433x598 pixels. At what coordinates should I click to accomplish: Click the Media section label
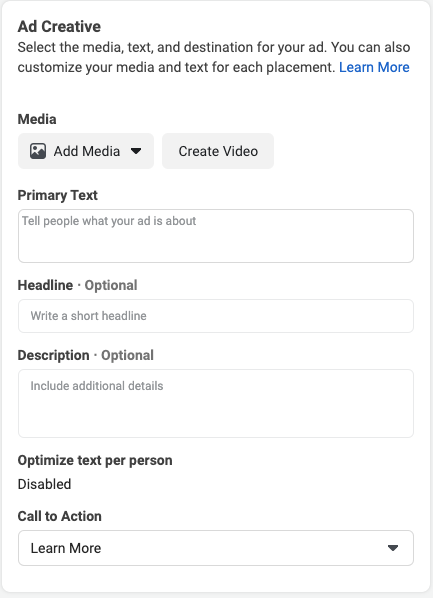[37, 119]
